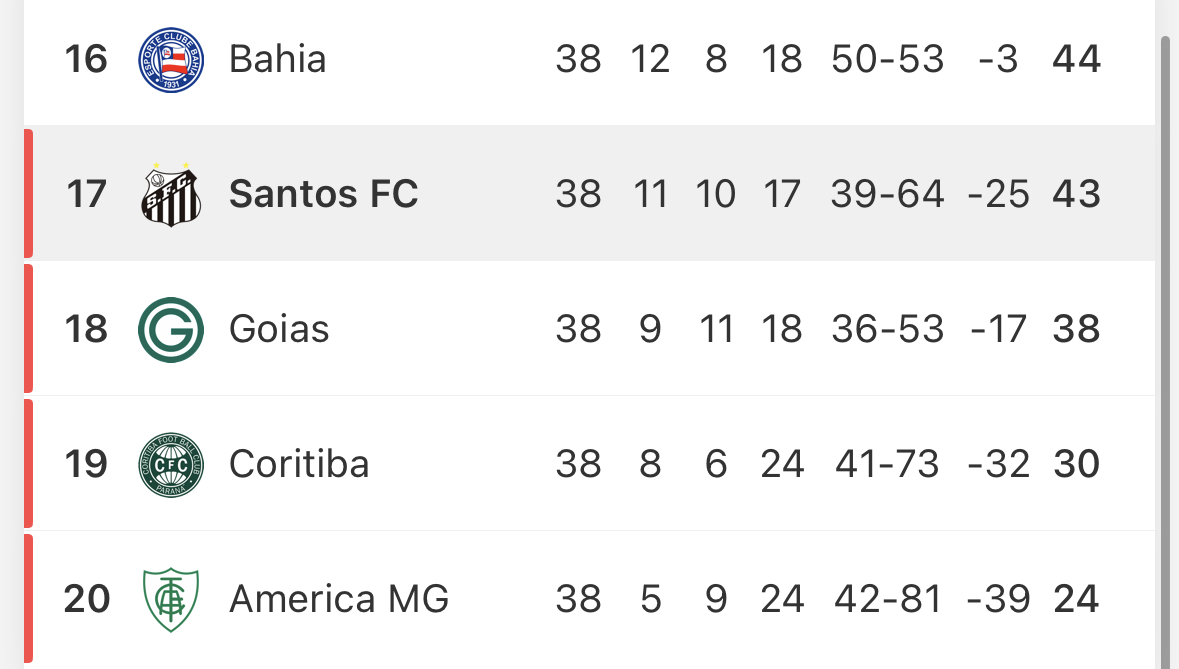Select the America MG team name

pyautogui.click(x=339, y=599)
